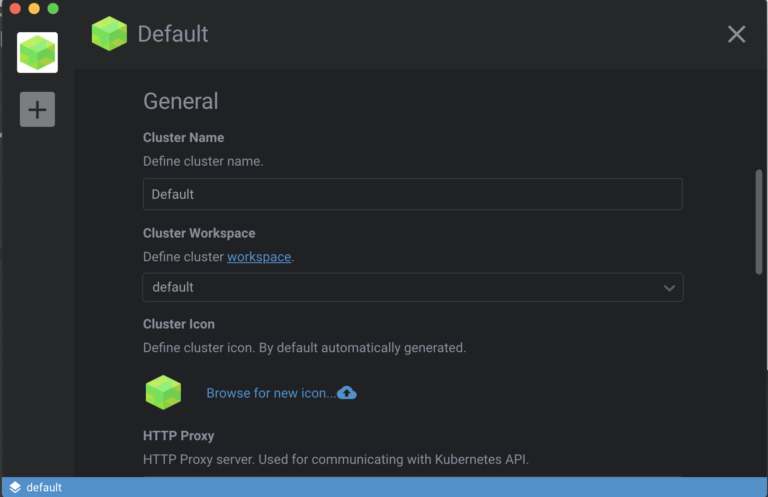This screenshot has height=497, width=768.
Task: Click the cloud upload icon
Action: tap(347, 393)
